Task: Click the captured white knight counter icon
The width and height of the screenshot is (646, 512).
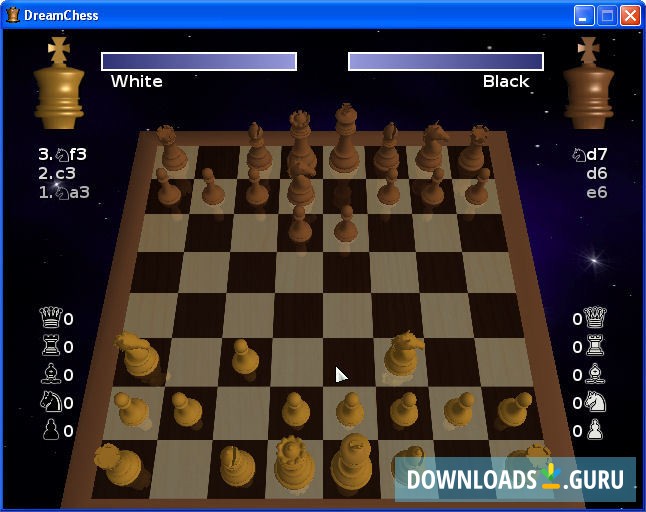Action: click(595, 401)
